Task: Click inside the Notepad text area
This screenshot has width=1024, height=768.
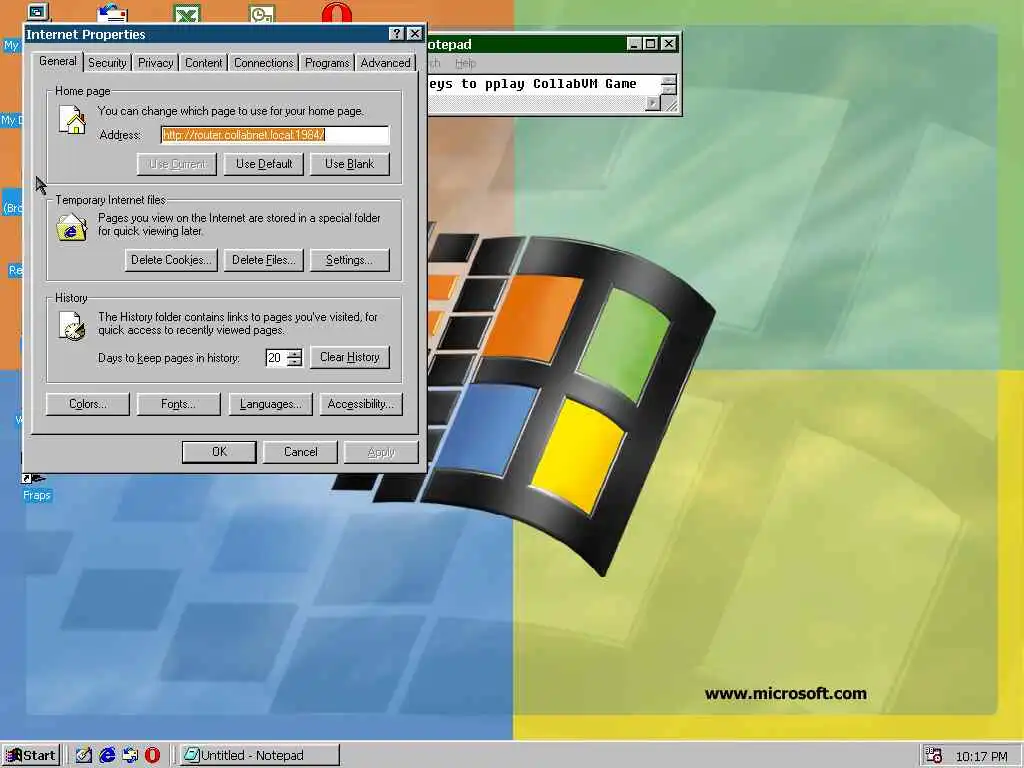Action: [x=543, y=84]
